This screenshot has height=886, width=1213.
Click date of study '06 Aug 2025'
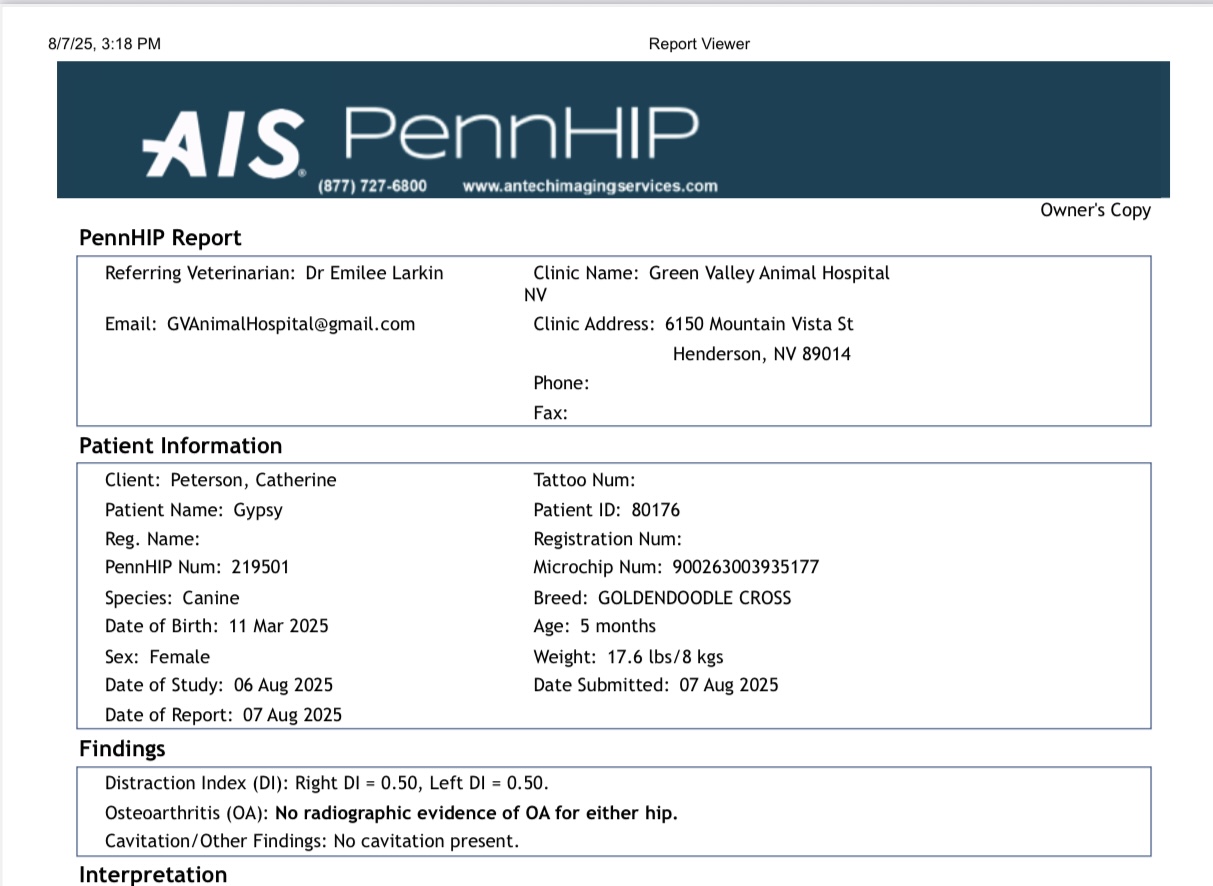coord(283,685)
